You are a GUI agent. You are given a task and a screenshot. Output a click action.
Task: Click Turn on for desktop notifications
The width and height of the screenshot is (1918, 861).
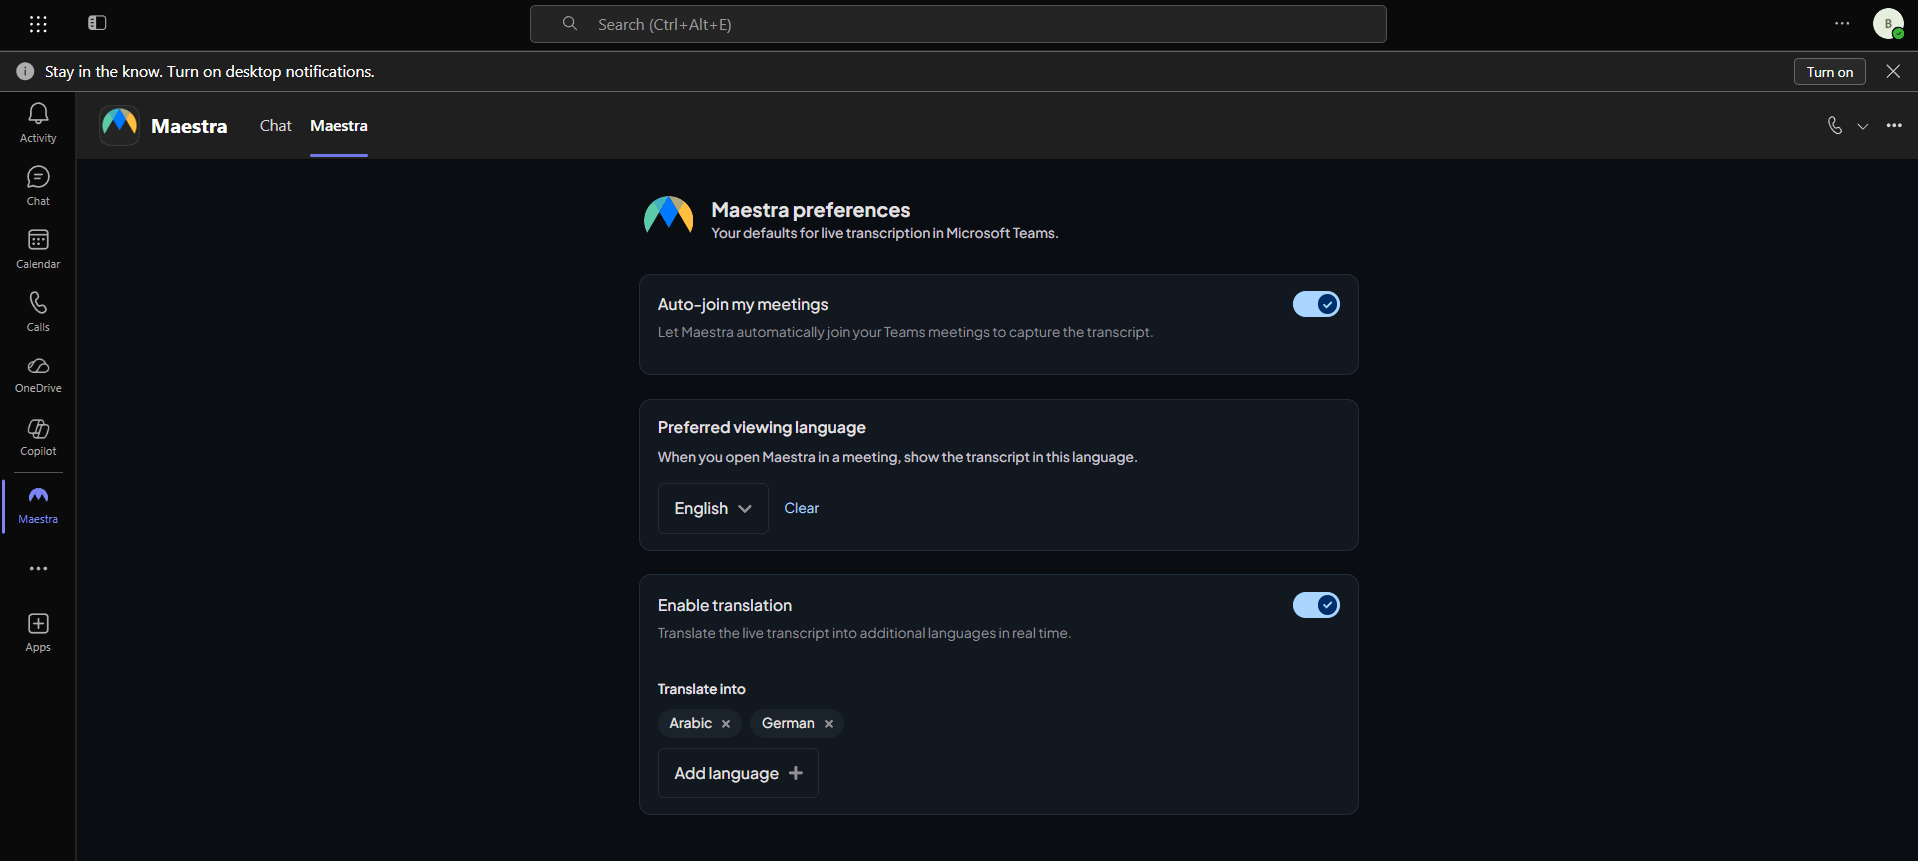click(1829, 72)
